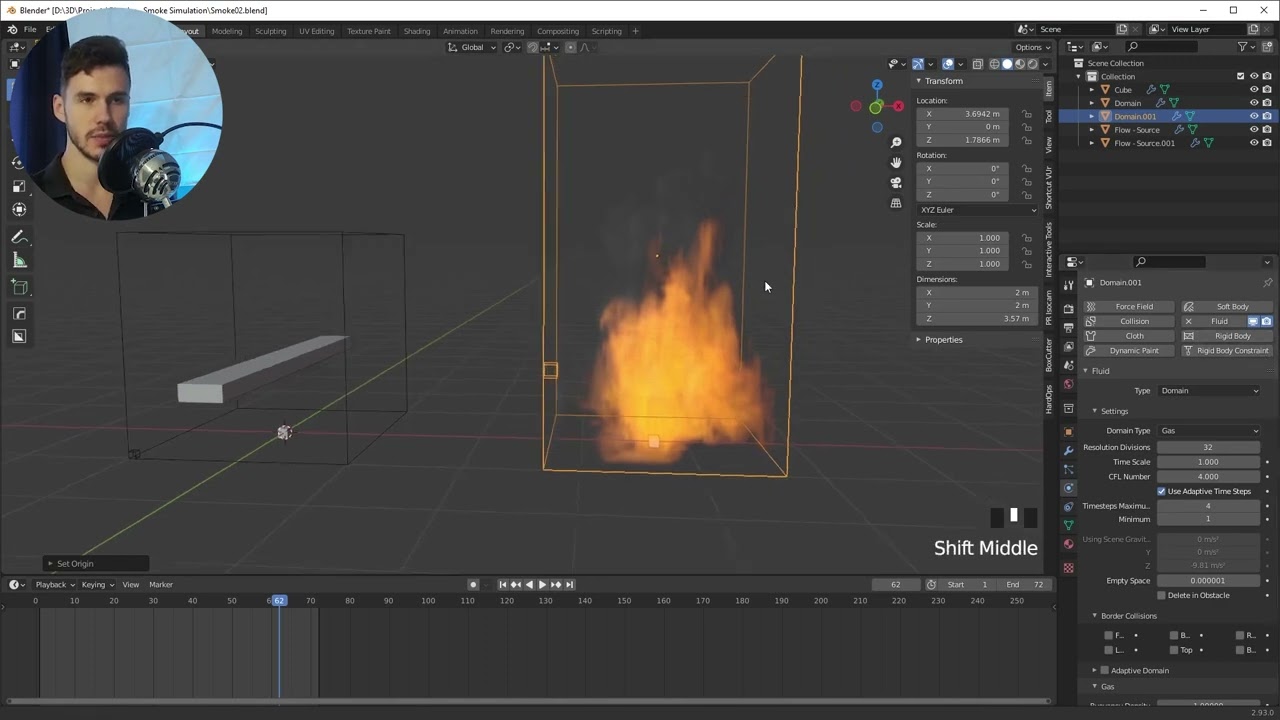Toggle Fluid show in viewport button
Image resolution: width=1280 pixels, height=720 pixels.
[x=1253, y=321]
